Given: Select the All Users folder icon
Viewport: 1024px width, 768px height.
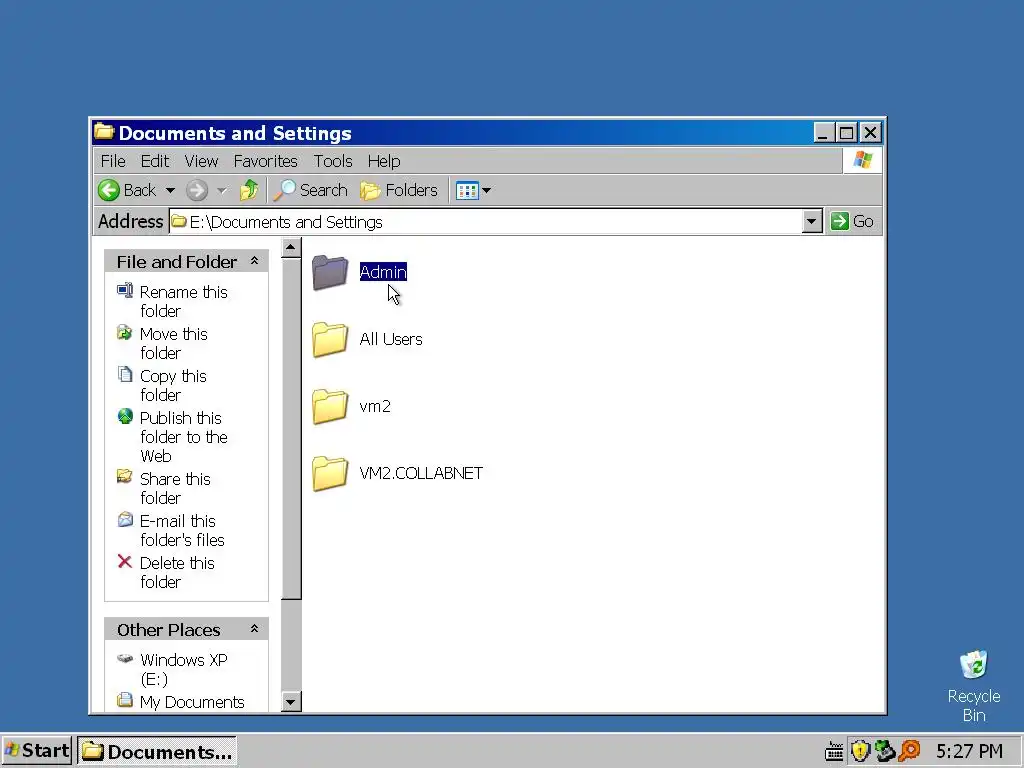Looking at the screenshot, I should pos(330,339).
